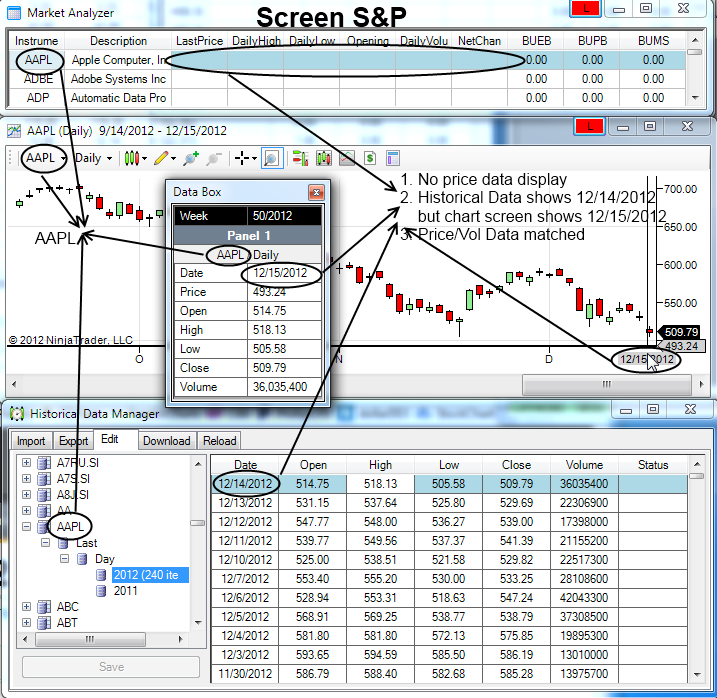Open chart Properties icon in toolbar
The height and width of the screenshot is (698, 717).
coord(393,158)
